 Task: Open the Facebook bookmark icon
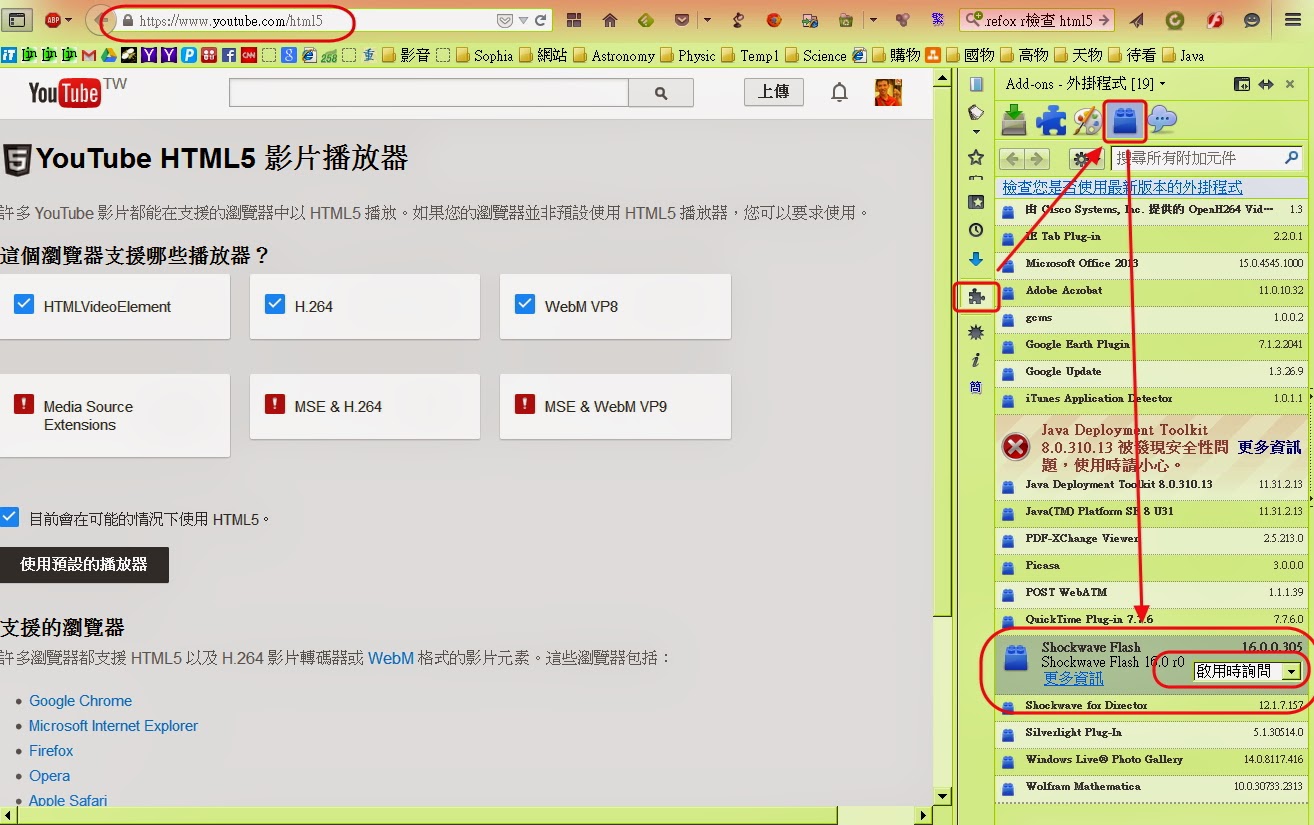[229, 56]
